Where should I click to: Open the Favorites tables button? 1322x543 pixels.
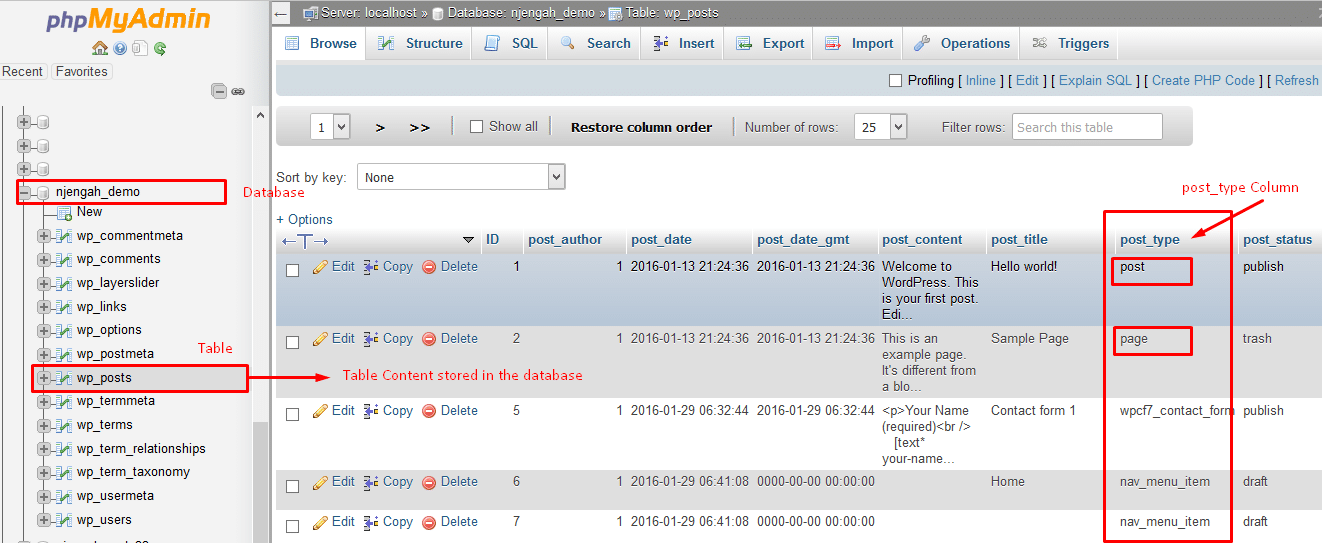pyautogui.click(x=82, y=71)
